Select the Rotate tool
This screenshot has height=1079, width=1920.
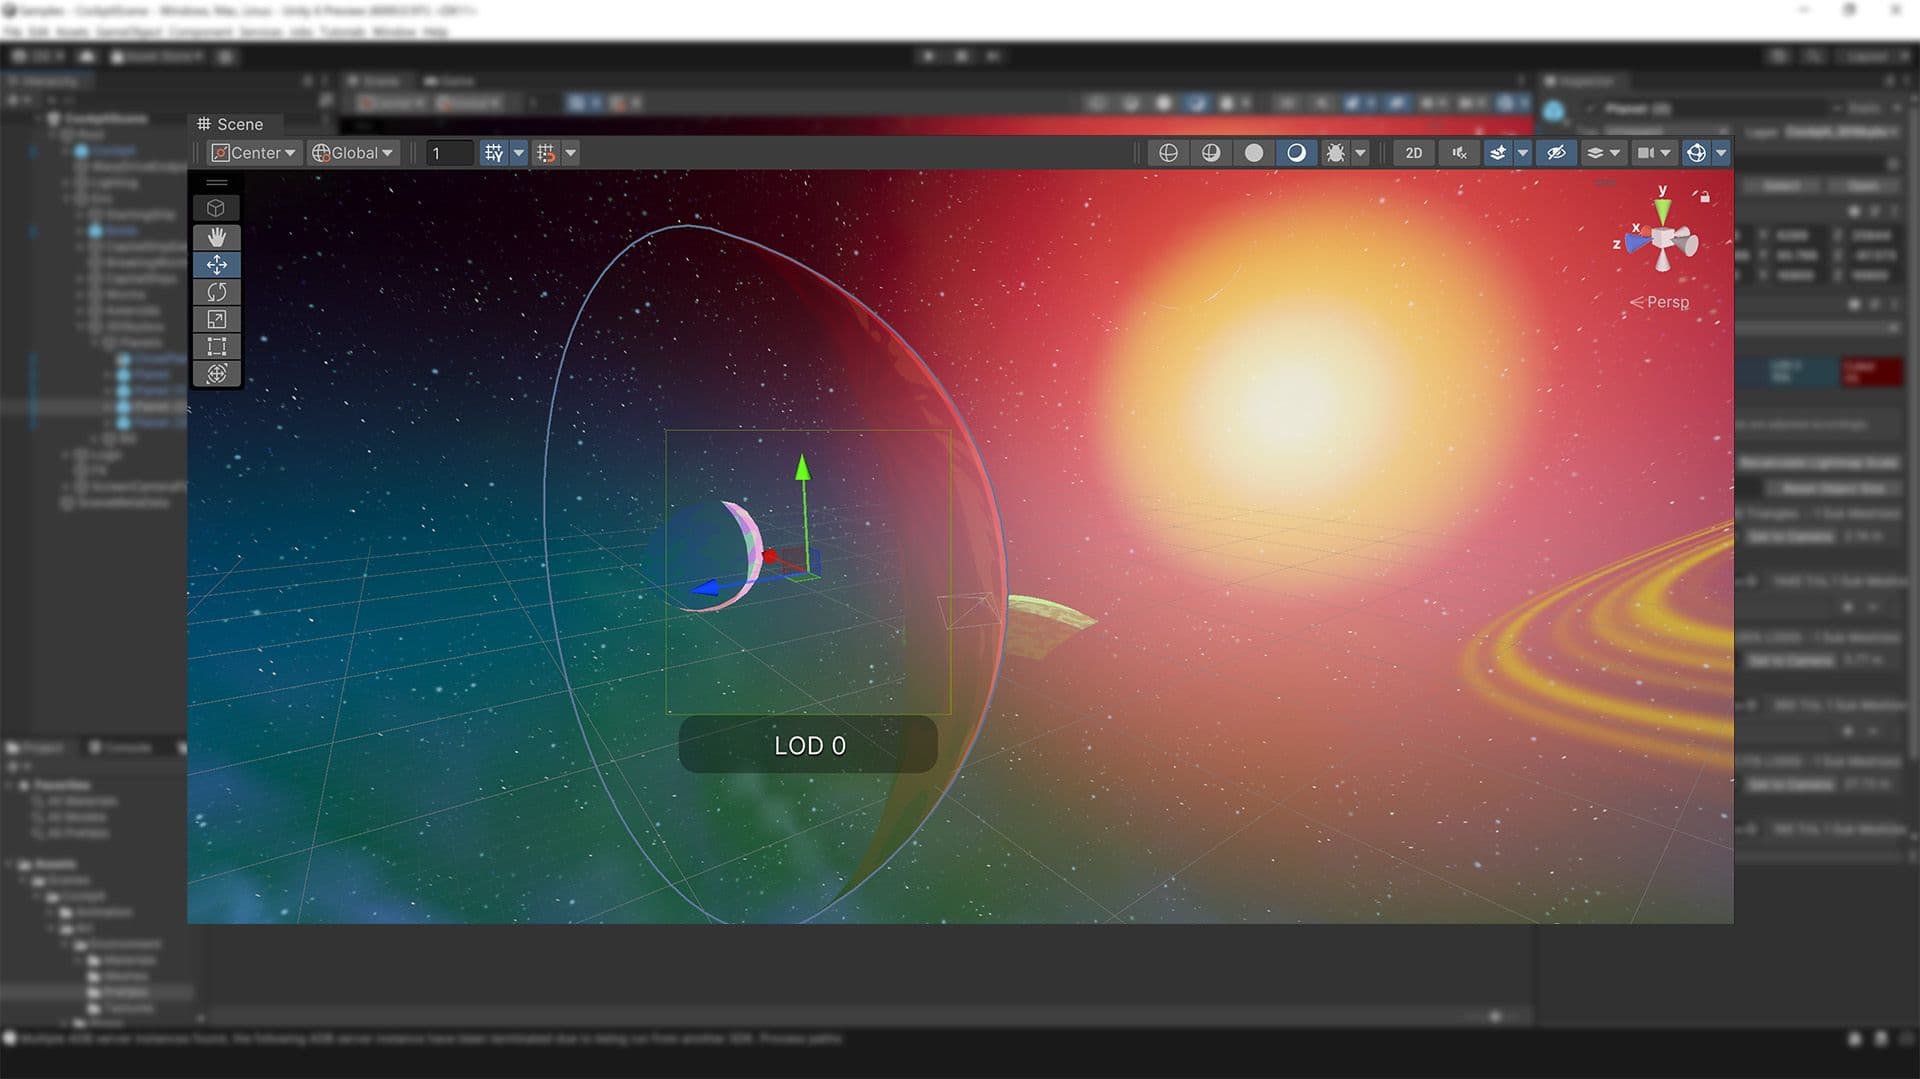click(x=216, y=292)
